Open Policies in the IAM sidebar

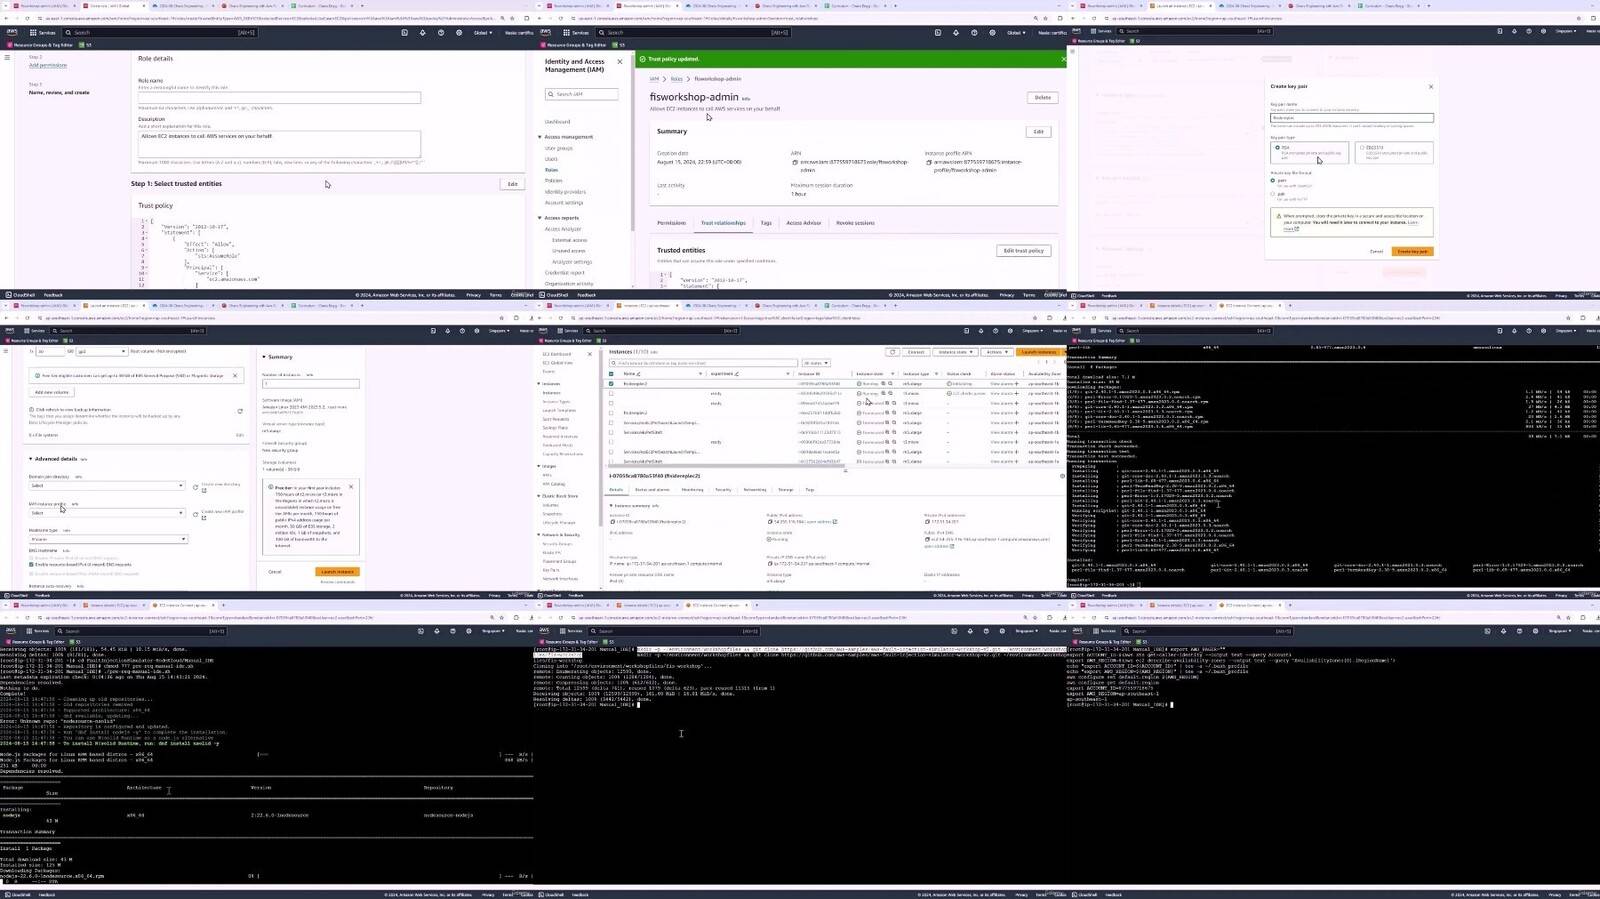pos(553,181)
